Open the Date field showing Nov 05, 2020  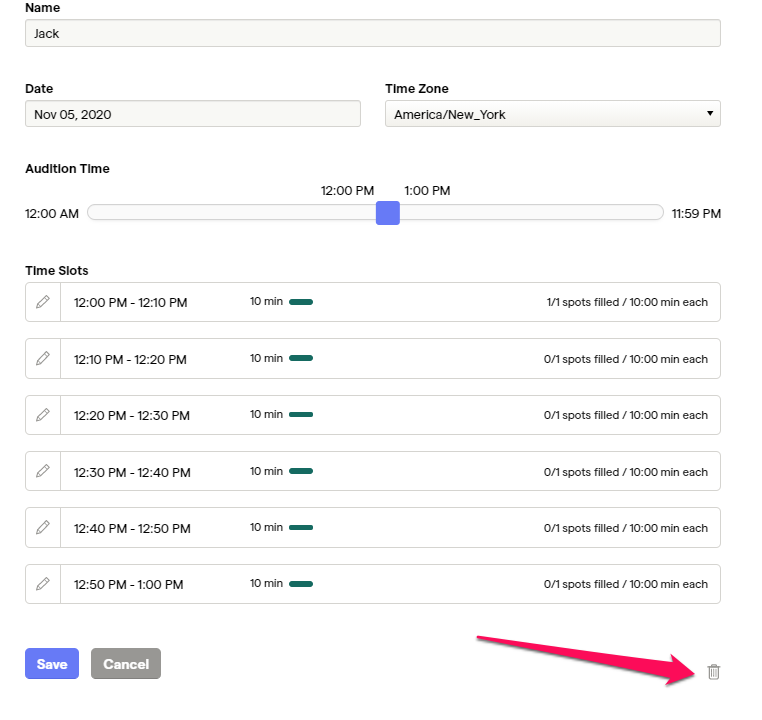(192, 114)
